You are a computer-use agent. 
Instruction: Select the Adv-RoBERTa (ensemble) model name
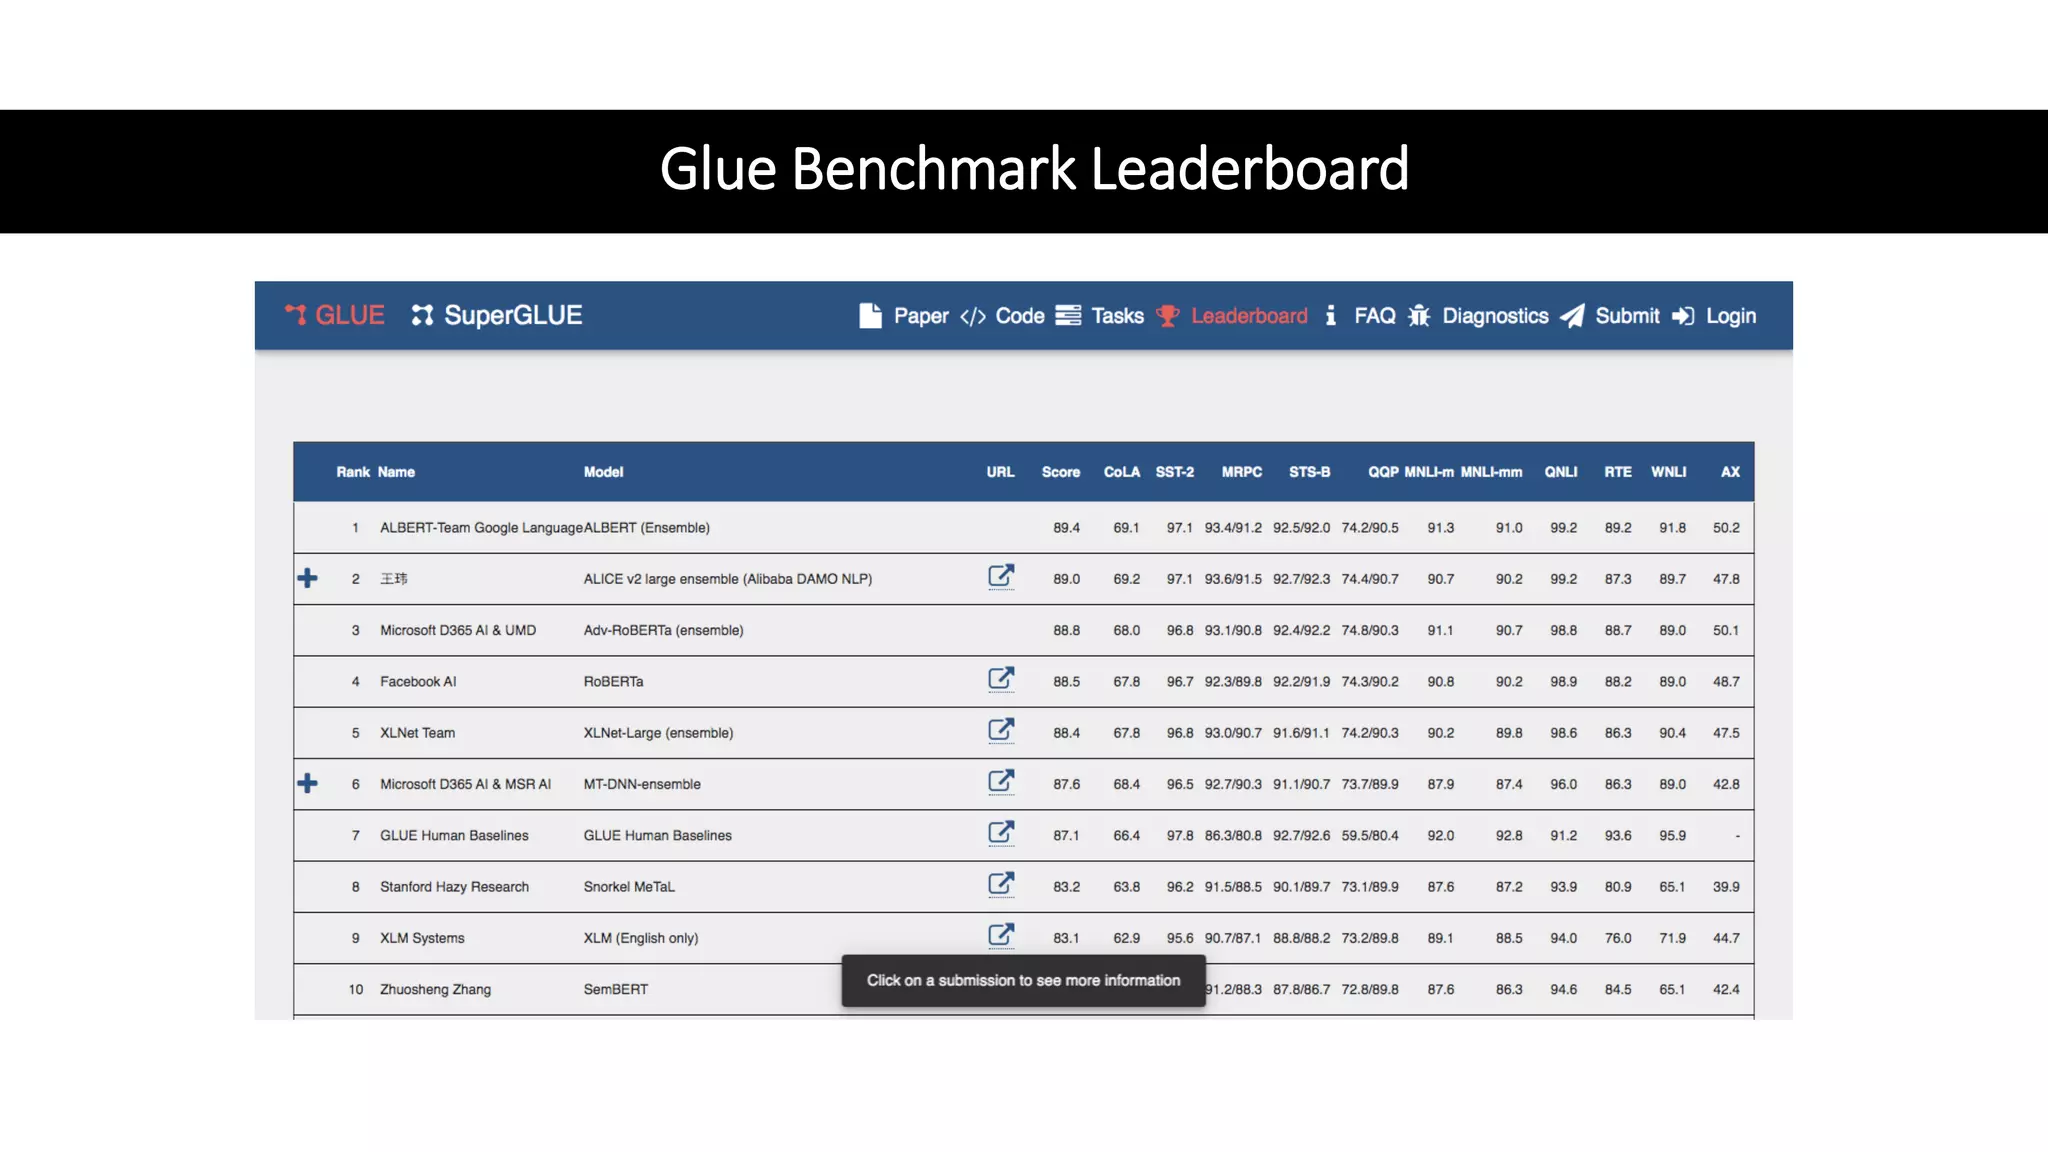pos(664,630)
